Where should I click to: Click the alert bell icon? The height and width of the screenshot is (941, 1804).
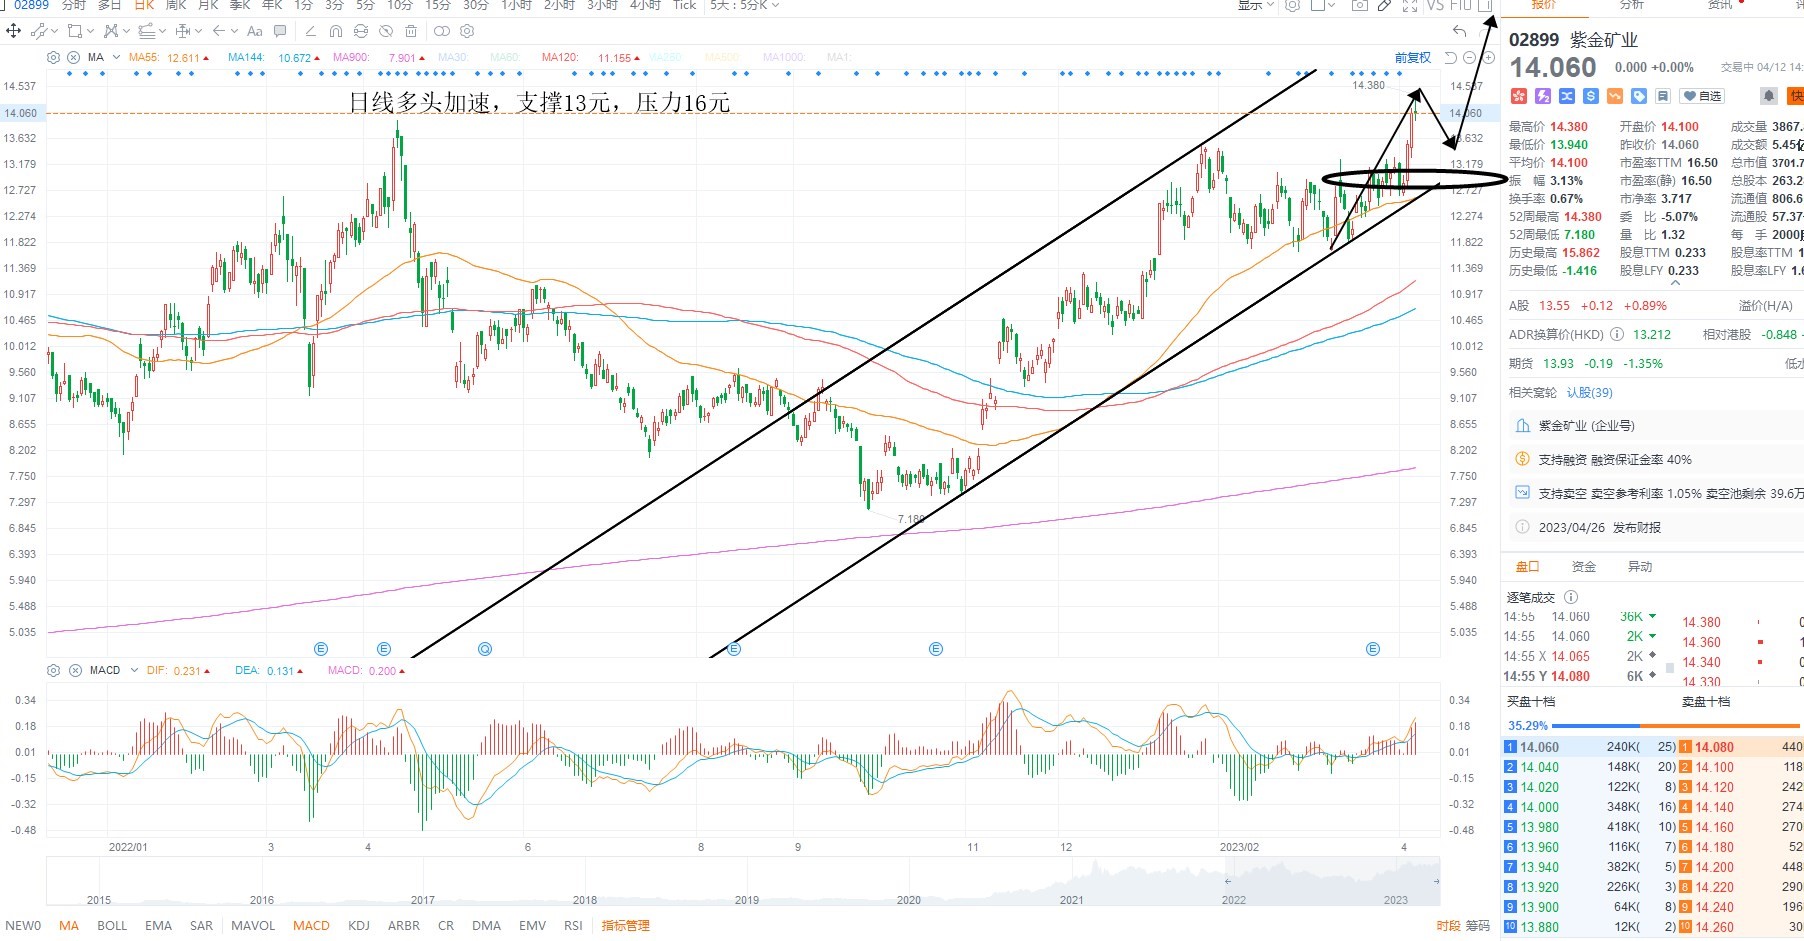tap(1769, 96)
